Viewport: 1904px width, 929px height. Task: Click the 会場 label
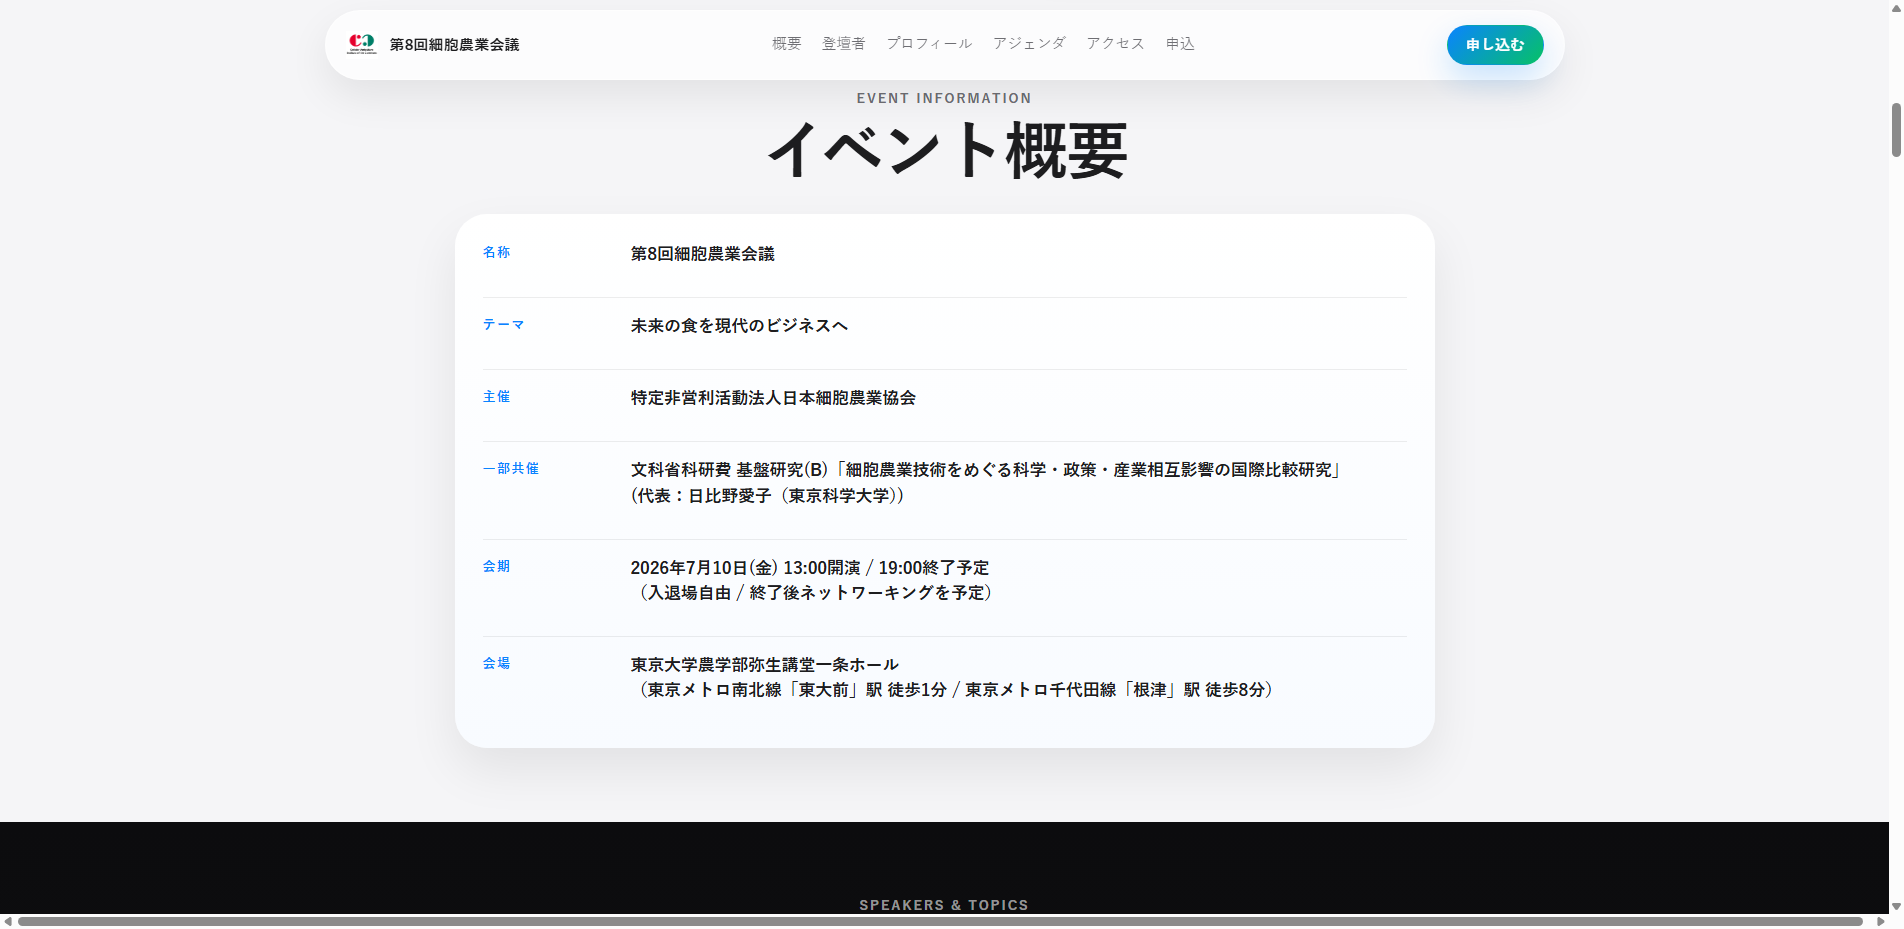[496, 663]
